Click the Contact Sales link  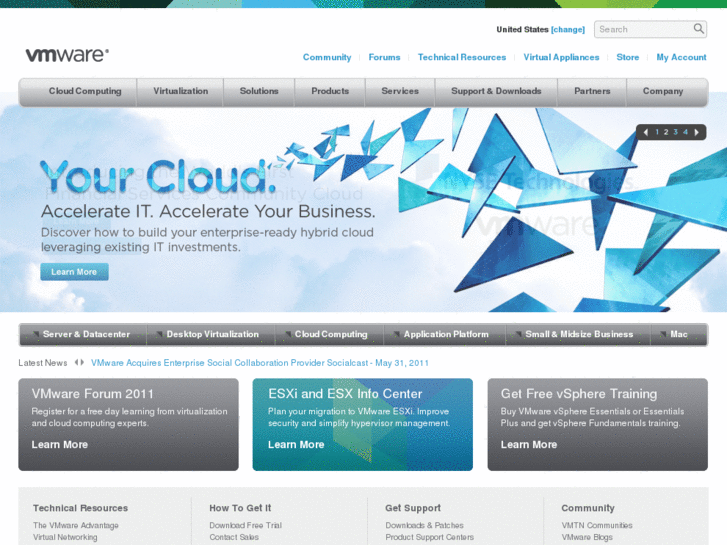234,537
